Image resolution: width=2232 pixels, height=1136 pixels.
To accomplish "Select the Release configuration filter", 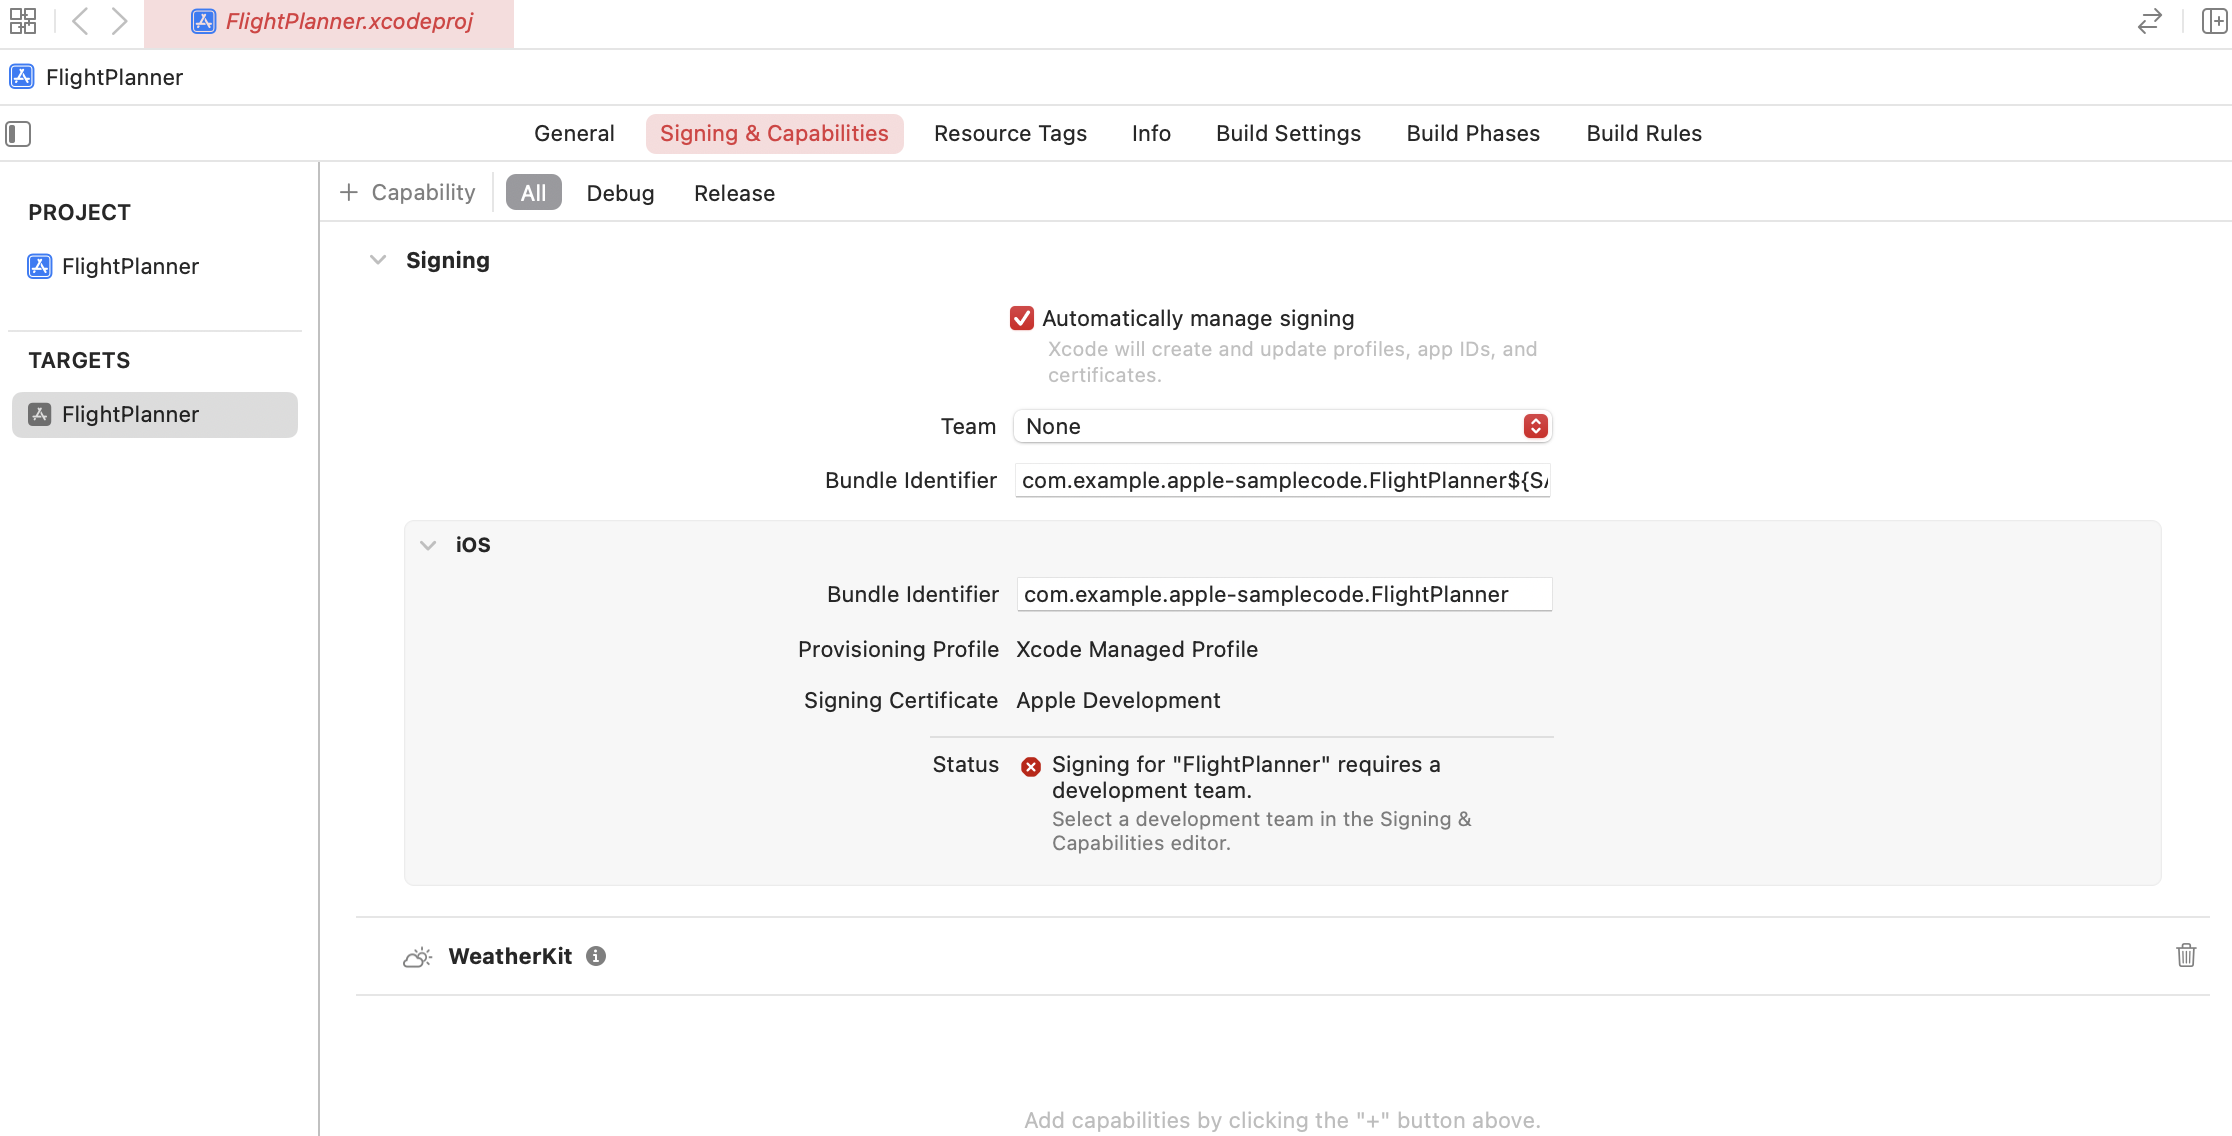I will [x=734, y=193].
